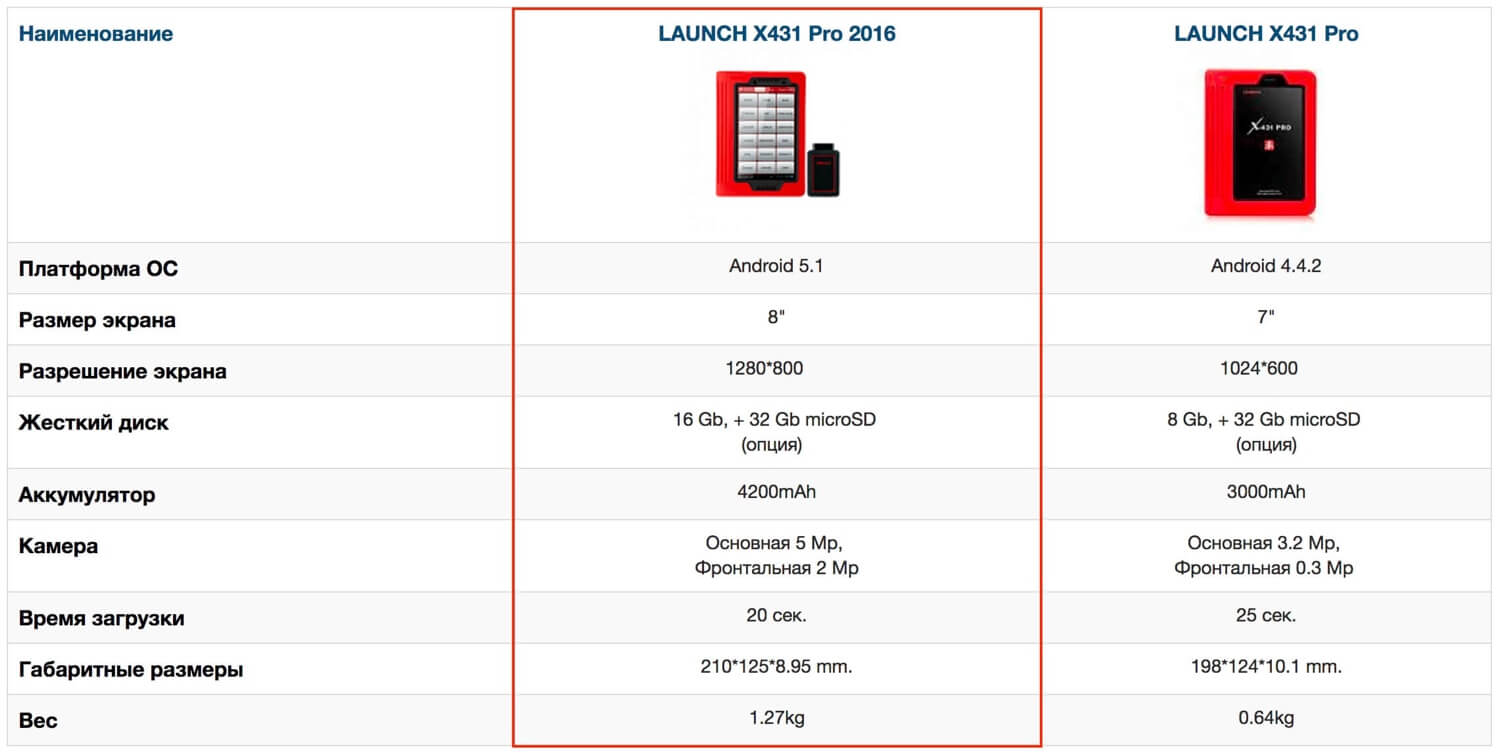Click the 25 сек. boot time value

(x=1266, y=616)
